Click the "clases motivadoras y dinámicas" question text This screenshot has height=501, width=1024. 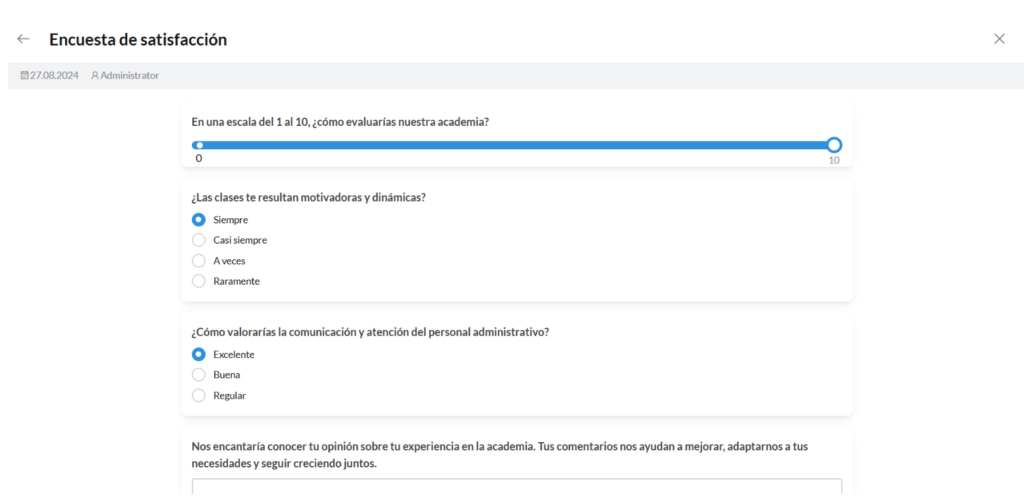tap(308, 197)
